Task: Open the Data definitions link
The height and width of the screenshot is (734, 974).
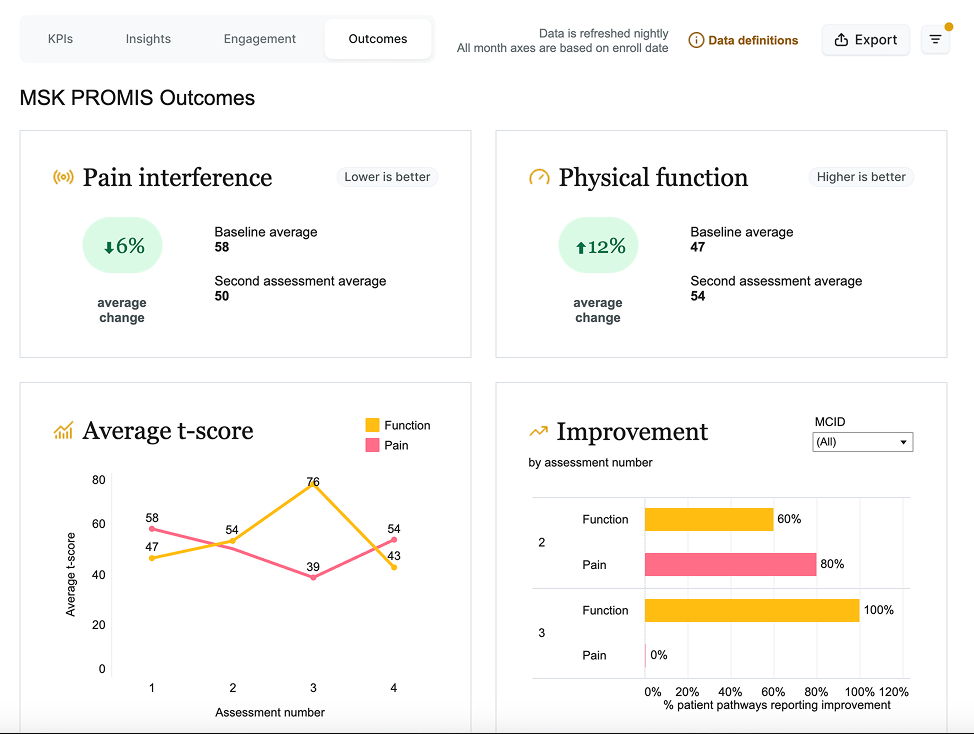Action: 753,40
